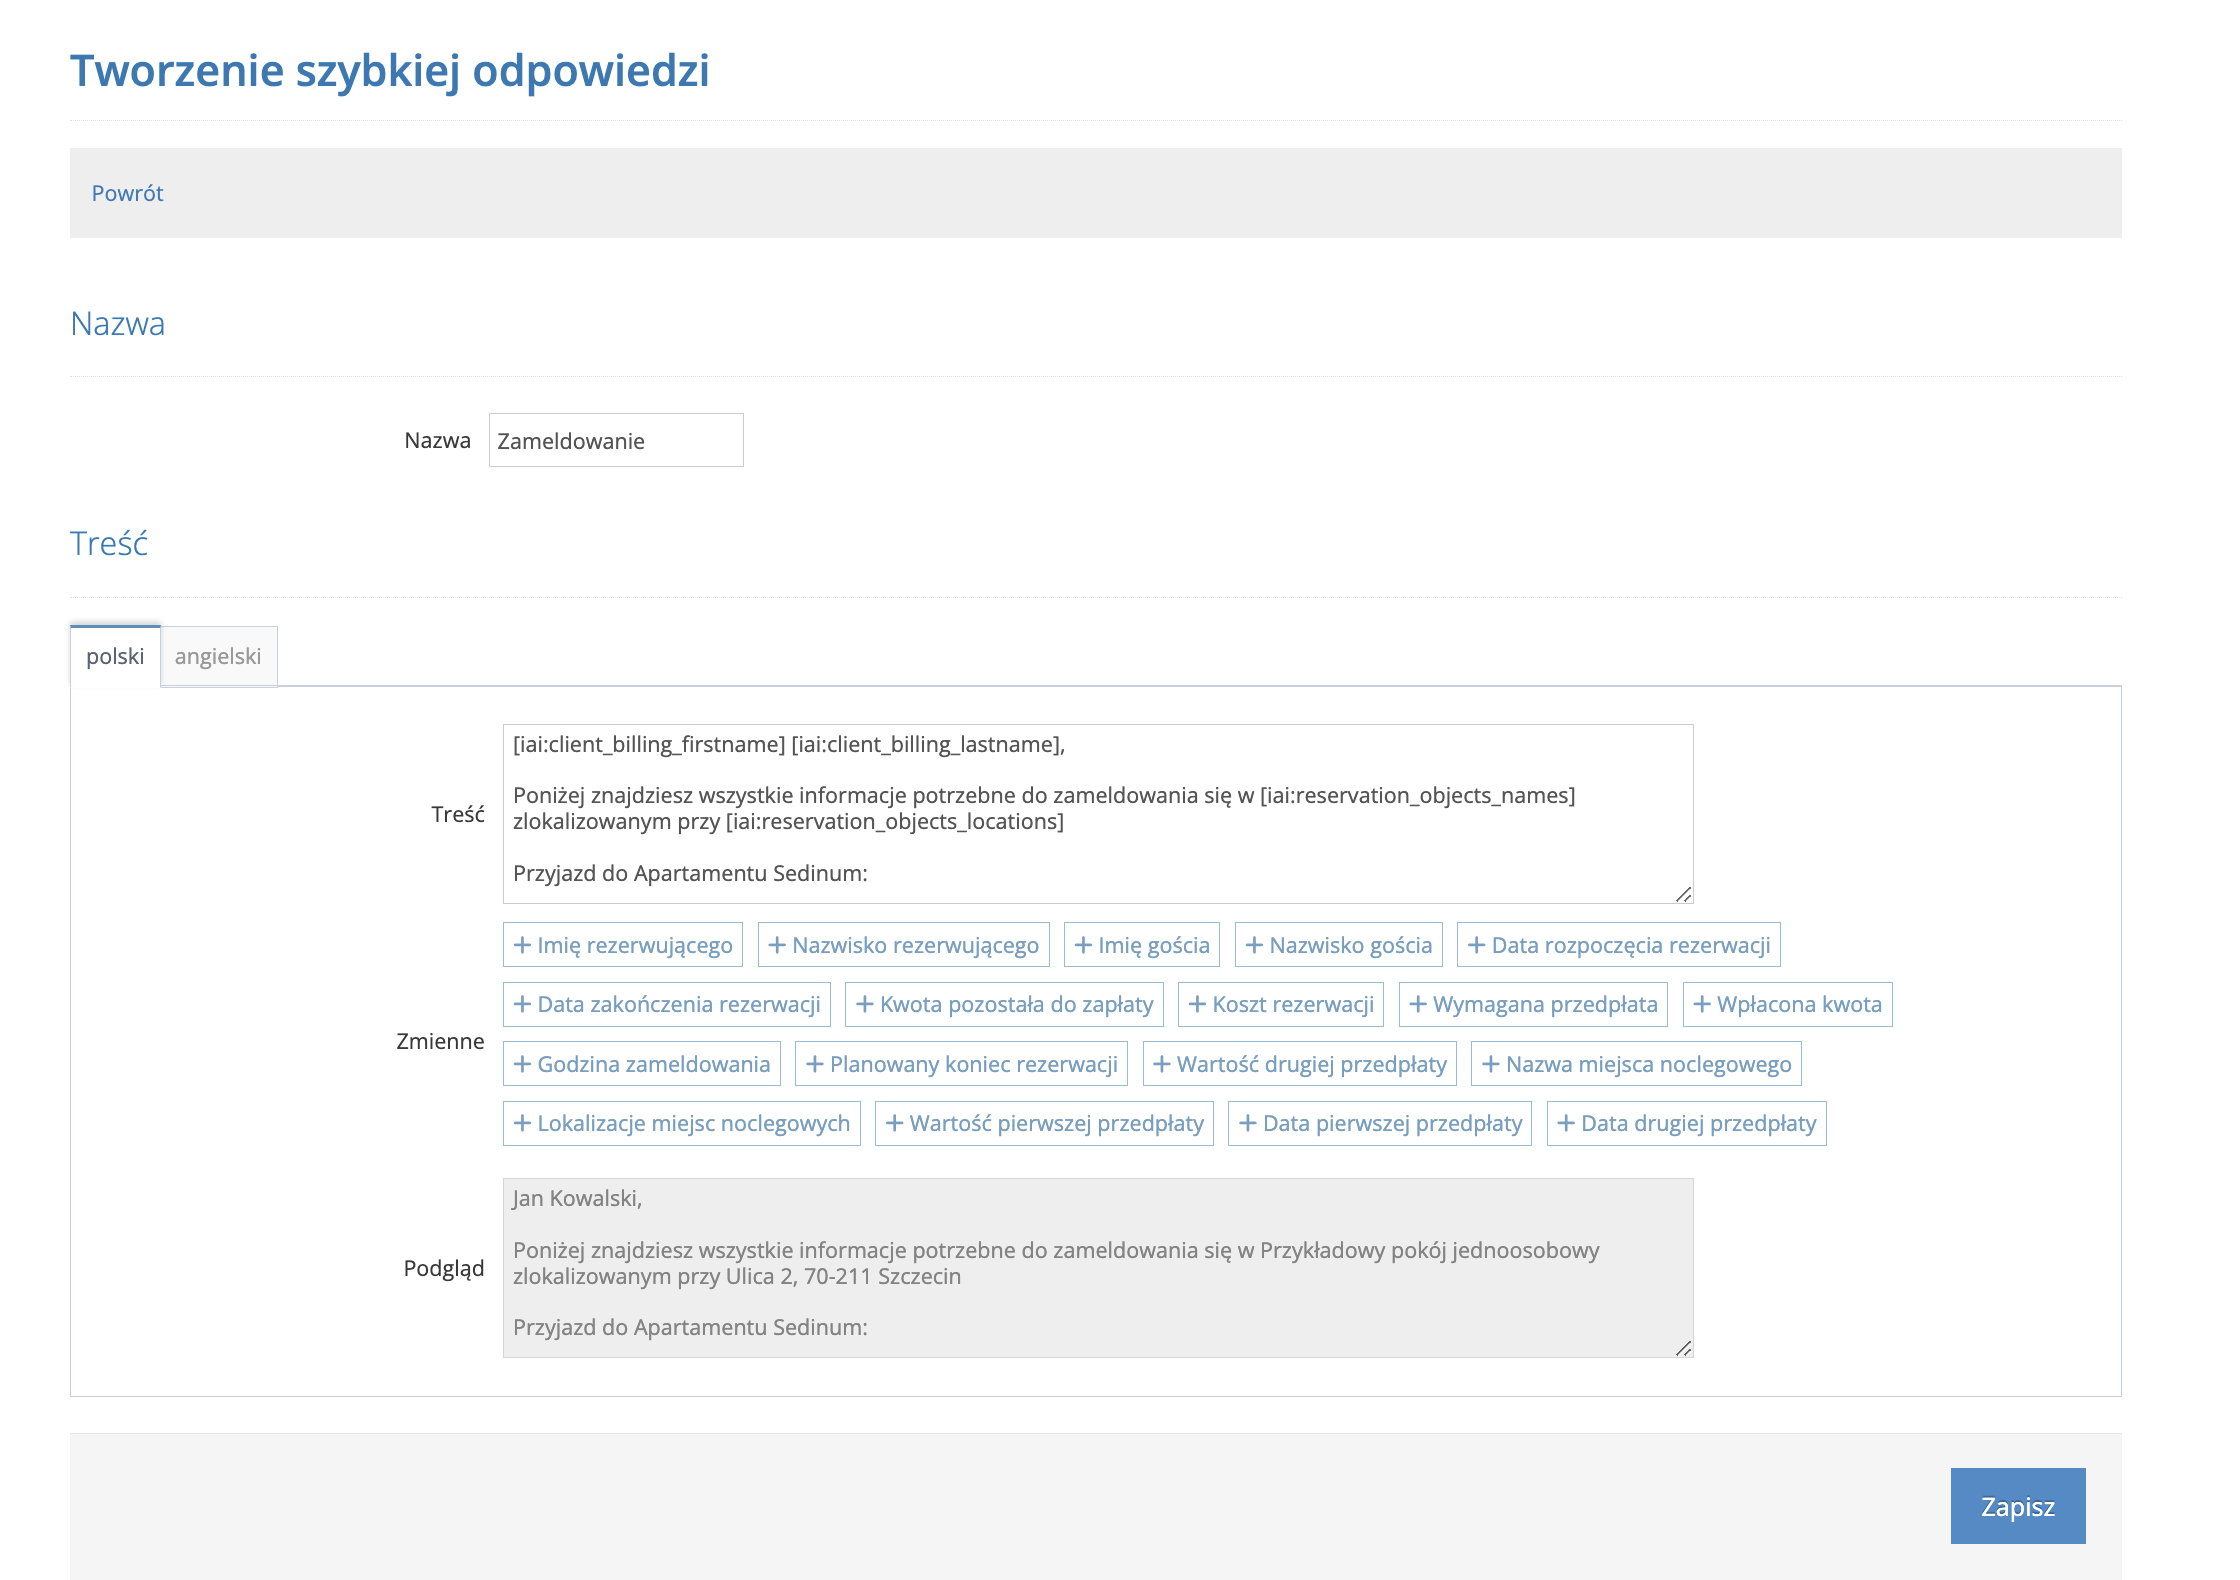The image size is (2240, 1580).
Task: Insert Koszt rezerwacji variable
Action: coord(1280,1004)
